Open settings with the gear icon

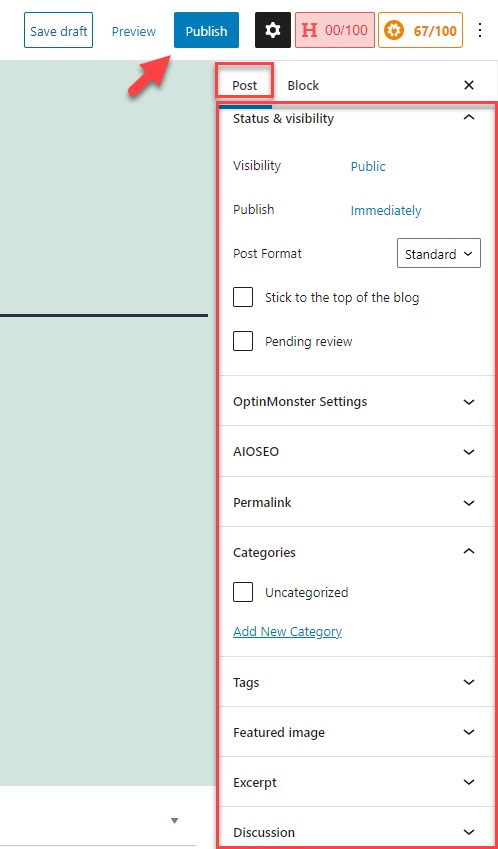pos(273,30)
